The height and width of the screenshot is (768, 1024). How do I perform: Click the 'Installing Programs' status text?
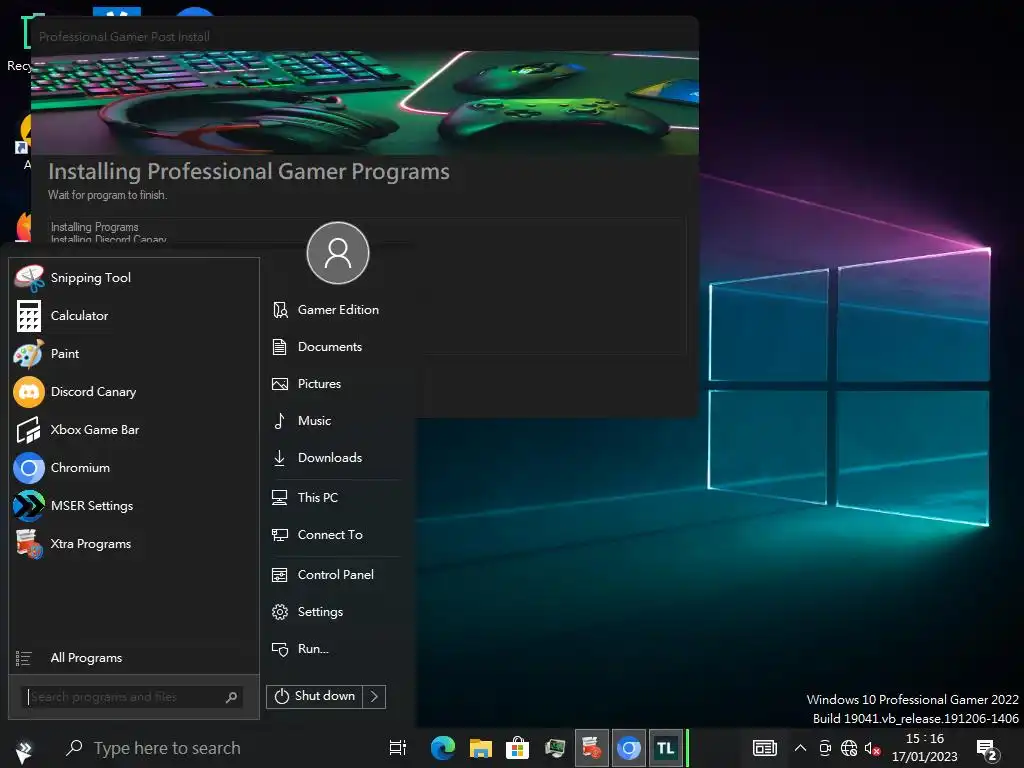pyautogui.click(x=95, y=227)
